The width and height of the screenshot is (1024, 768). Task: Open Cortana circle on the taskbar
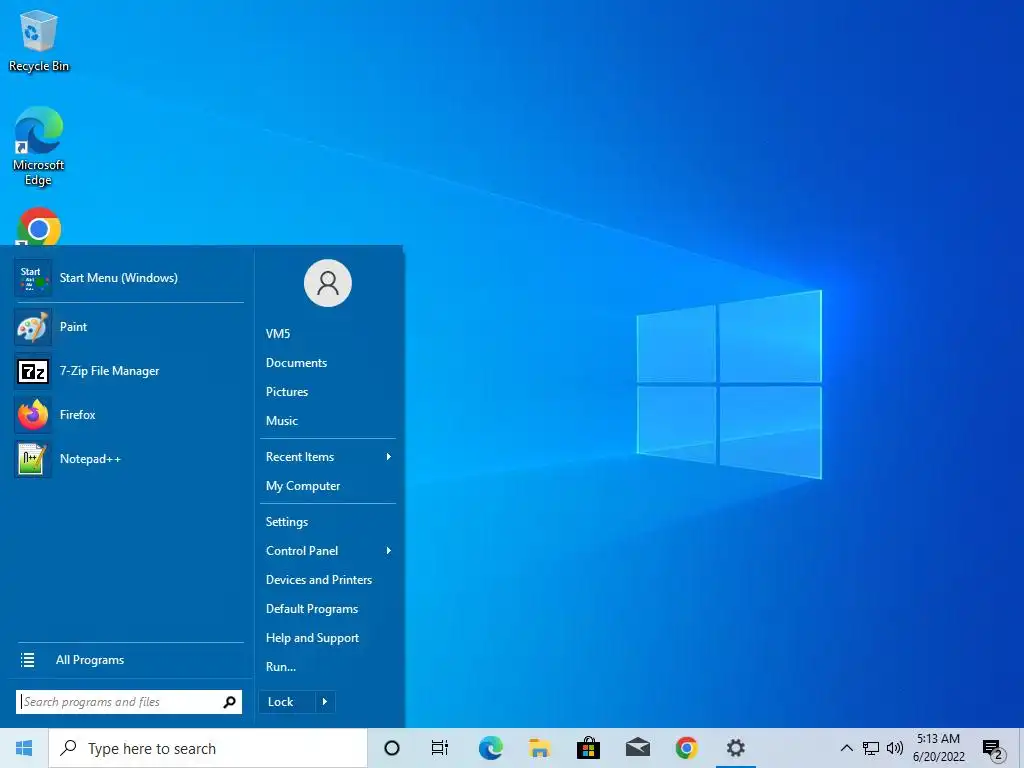pos(392,748)
